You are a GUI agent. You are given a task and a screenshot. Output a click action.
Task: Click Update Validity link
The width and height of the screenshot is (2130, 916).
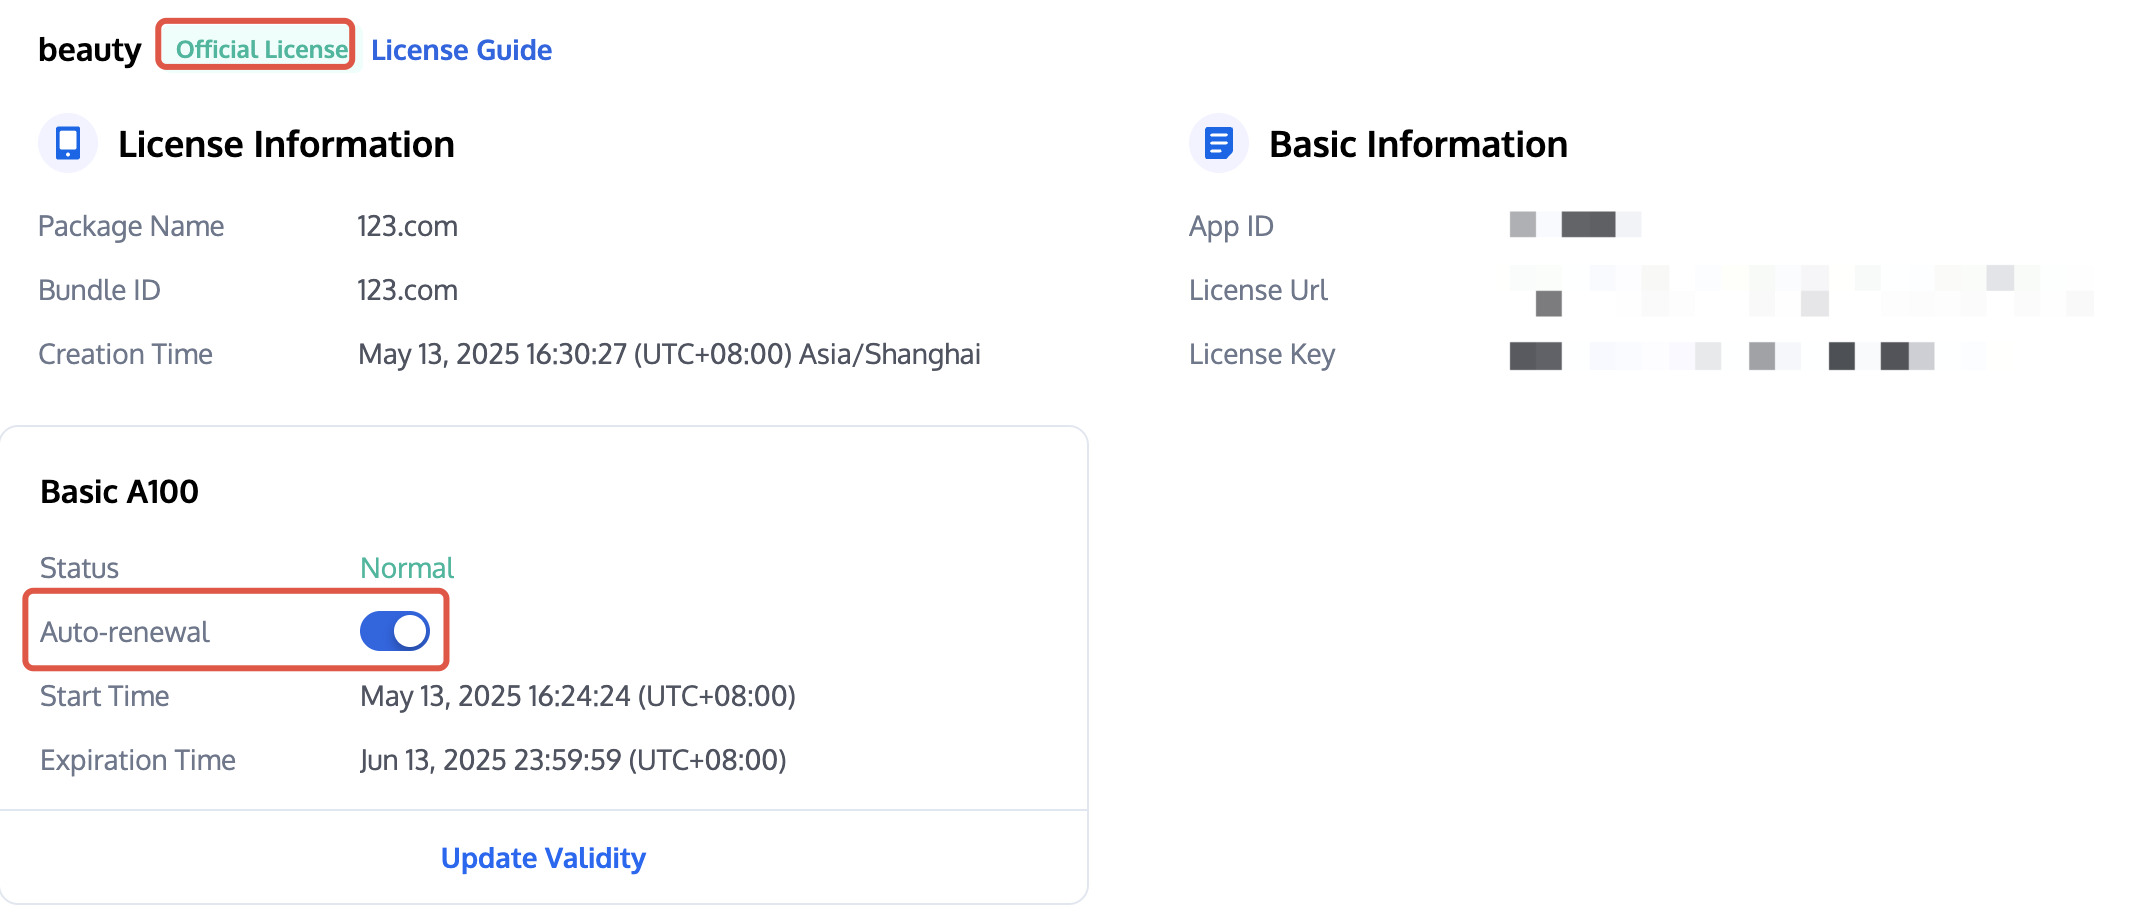click(543, 858)
